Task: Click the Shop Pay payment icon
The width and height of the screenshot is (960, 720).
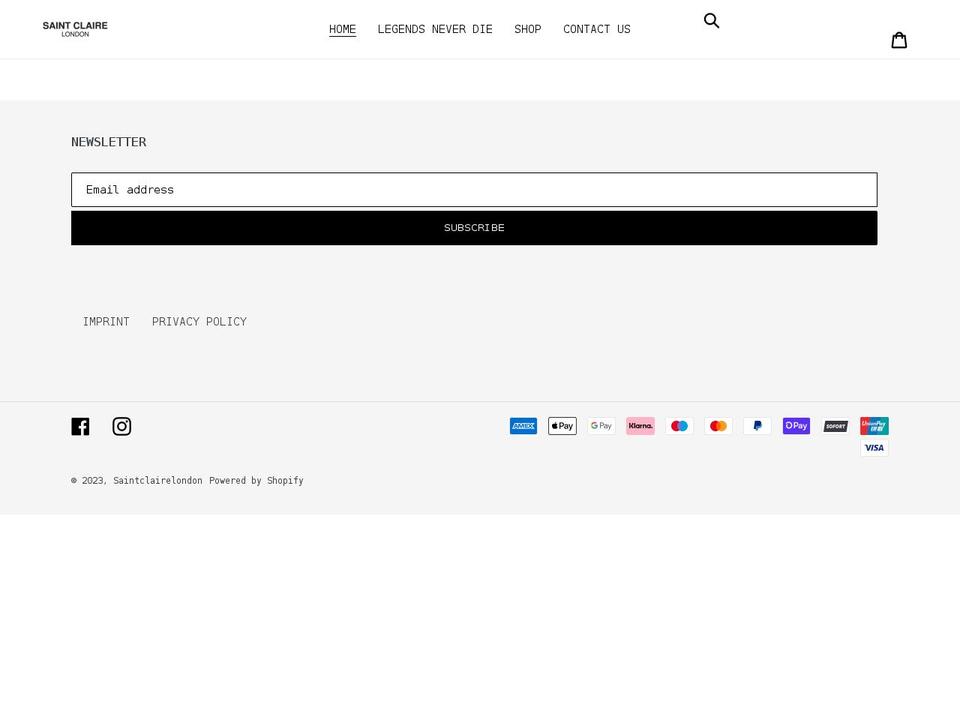Action: point(796,426)
